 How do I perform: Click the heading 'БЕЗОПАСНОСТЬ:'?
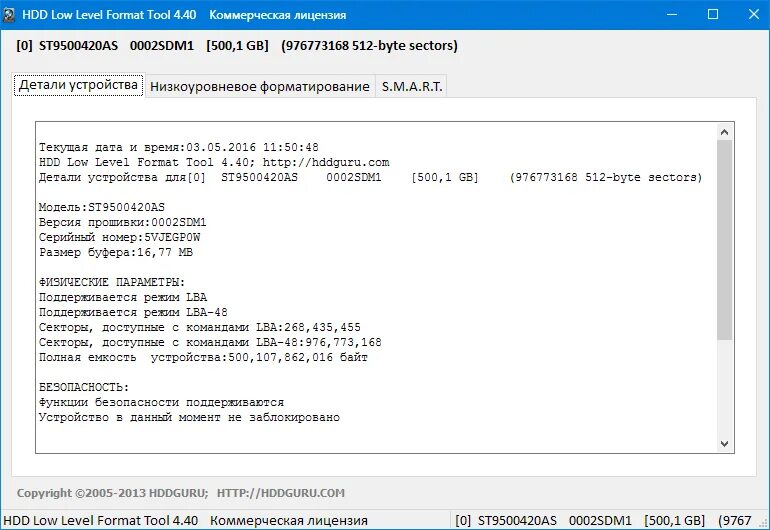(x=84, y=387)
